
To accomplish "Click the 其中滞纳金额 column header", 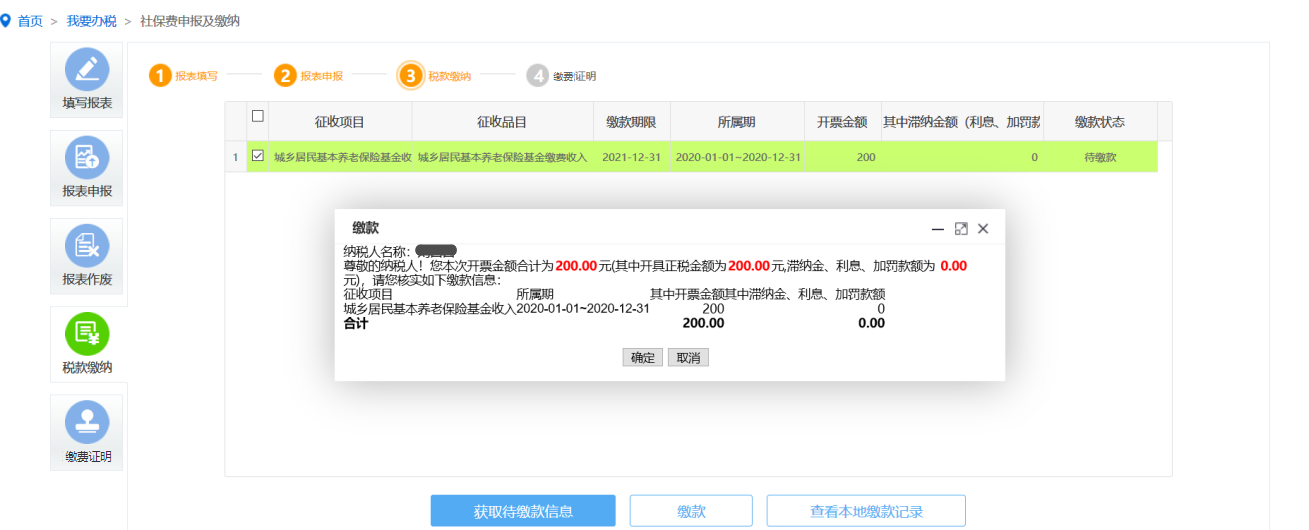I will pyautogui.click(x=962, y=122).
